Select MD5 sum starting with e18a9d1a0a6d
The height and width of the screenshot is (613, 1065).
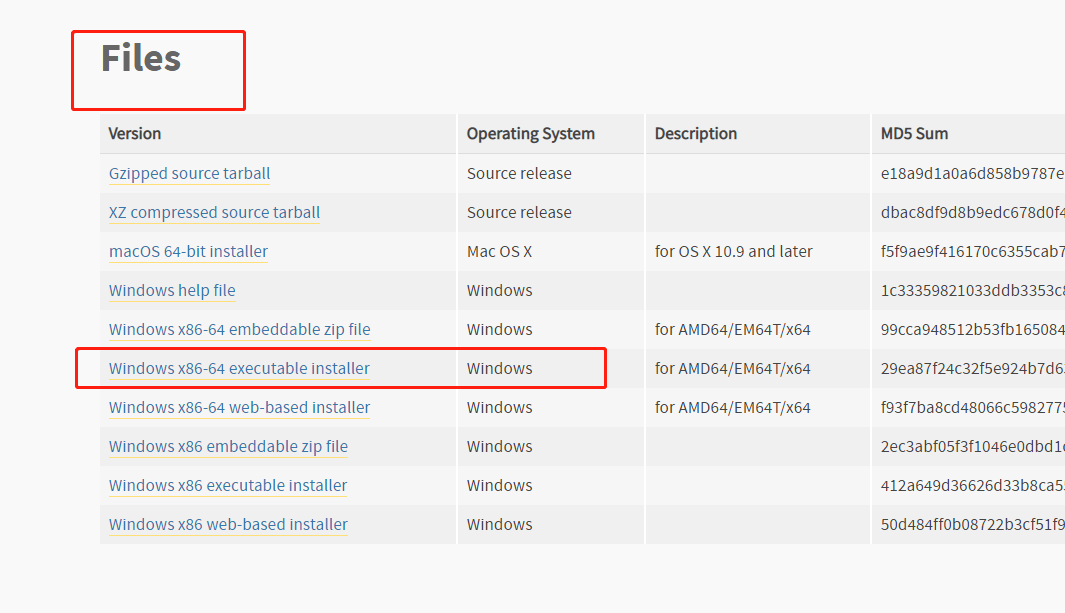973,173
